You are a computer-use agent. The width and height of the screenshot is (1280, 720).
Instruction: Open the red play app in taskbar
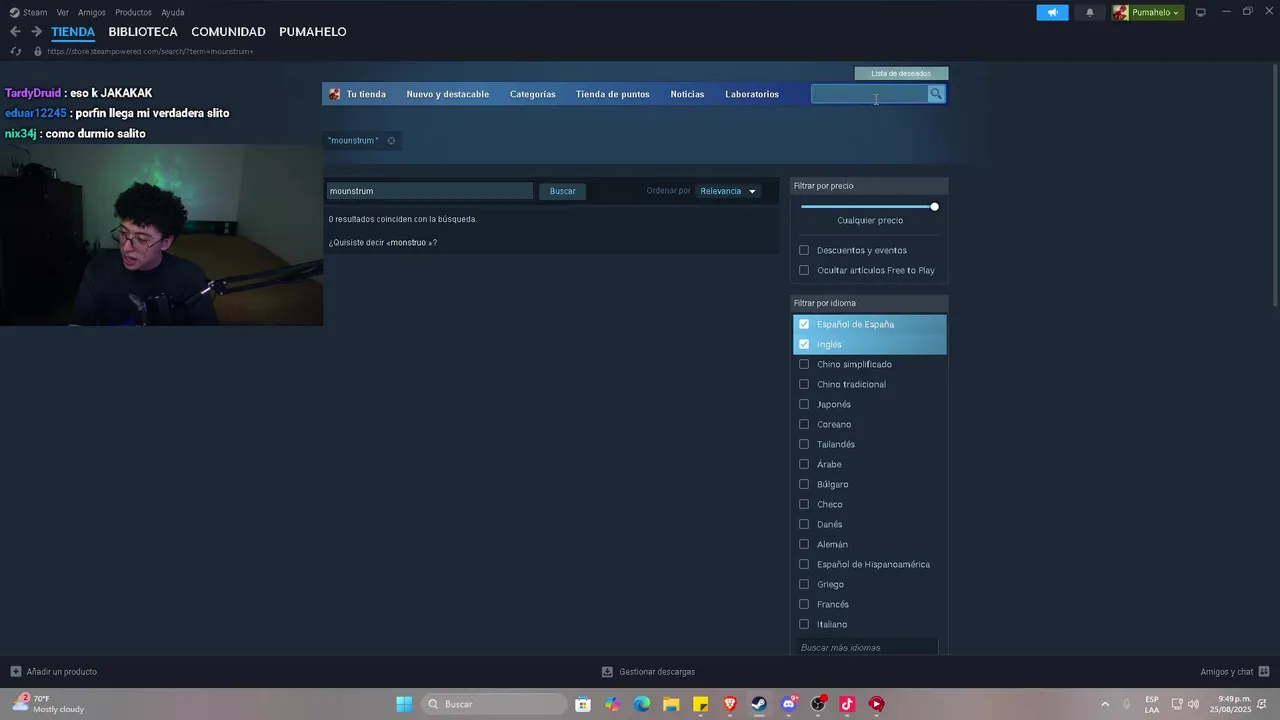coord(877,704)
